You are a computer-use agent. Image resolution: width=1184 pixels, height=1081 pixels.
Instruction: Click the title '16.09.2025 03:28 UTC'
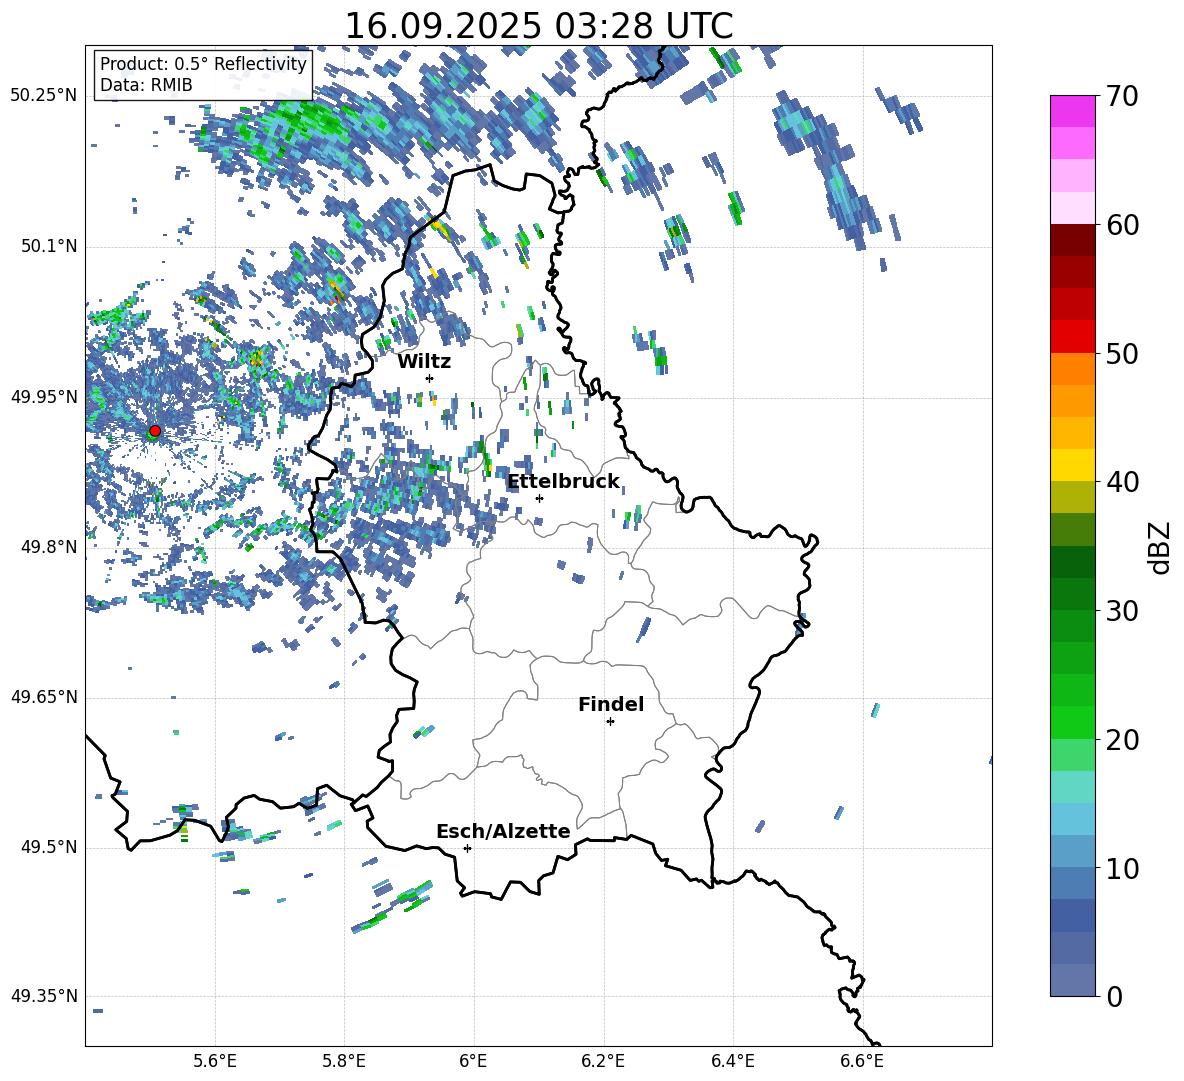coord(538,26)
